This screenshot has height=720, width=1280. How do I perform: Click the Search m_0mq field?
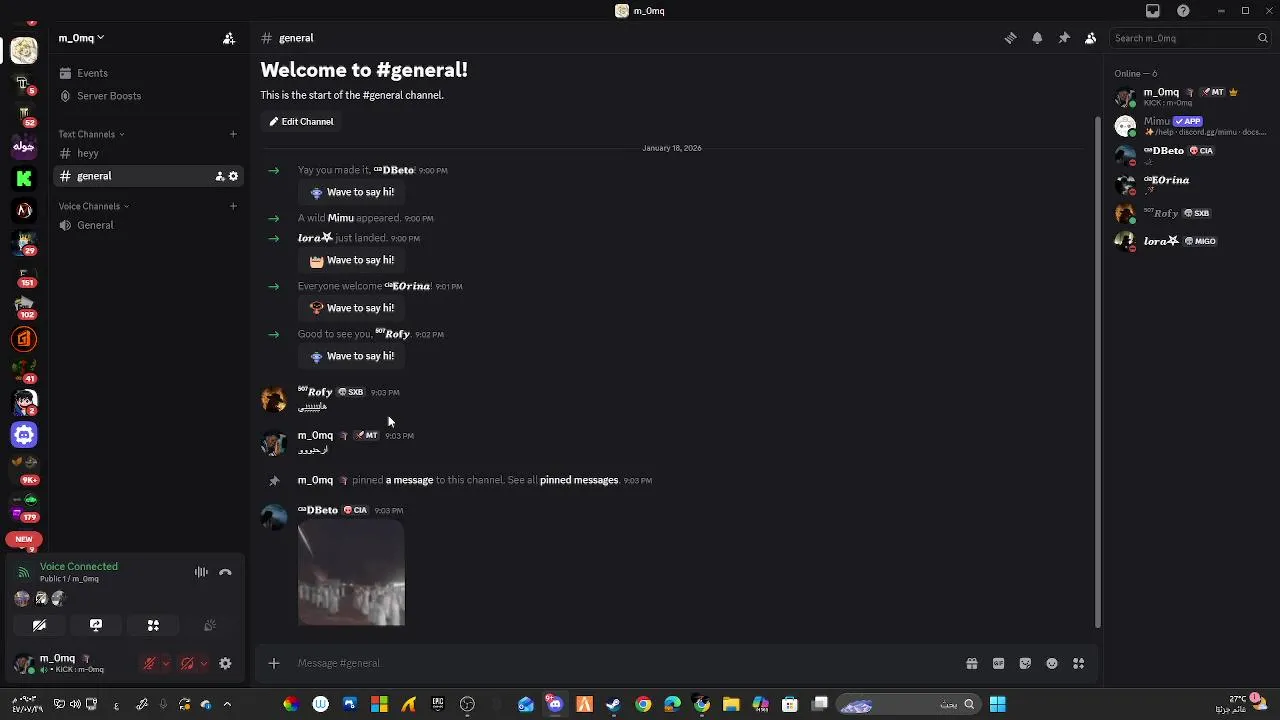(1190, 38)
